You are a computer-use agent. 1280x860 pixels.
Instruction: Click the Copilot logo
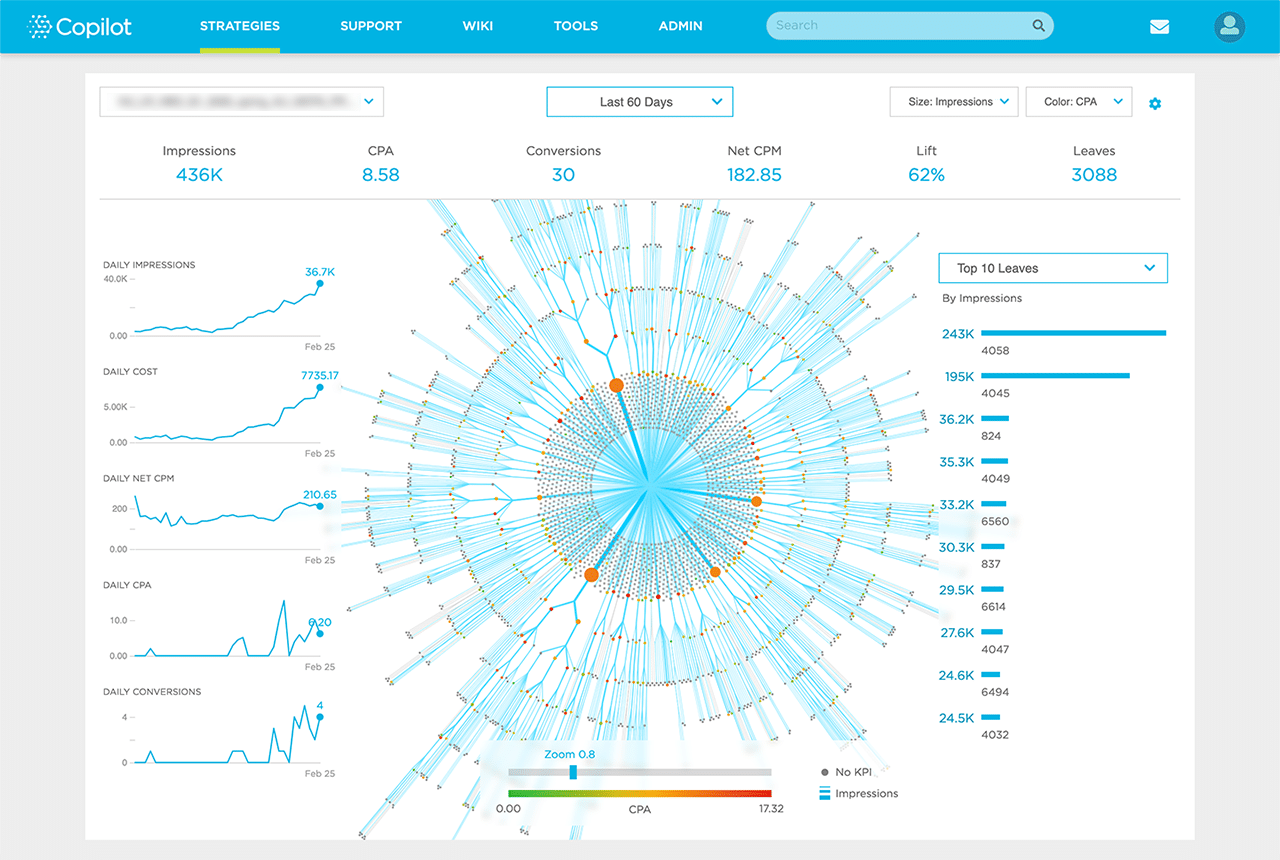point(80,27)
